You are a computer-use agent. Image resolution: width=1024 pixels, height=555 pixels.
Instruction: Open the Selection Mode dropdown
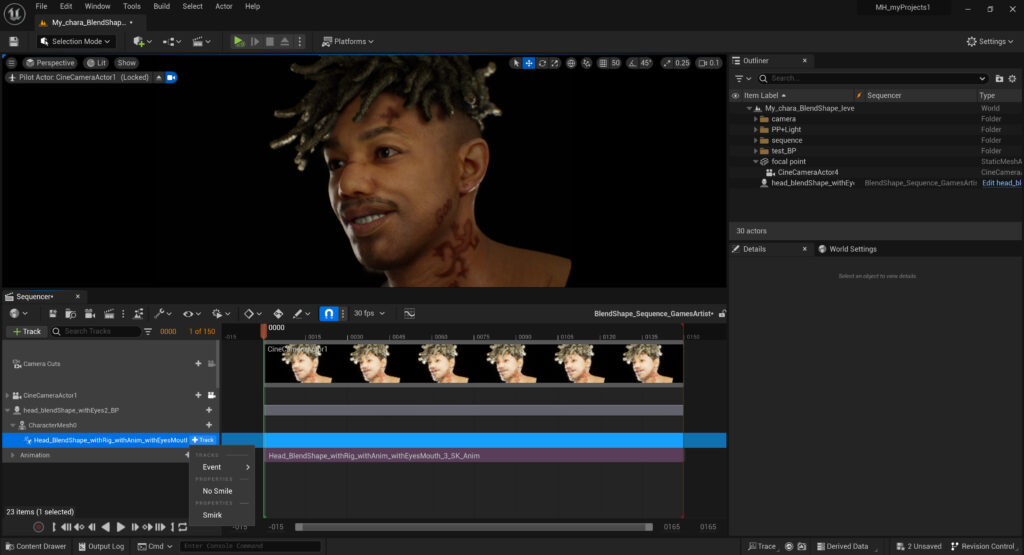tap(76, 41)
